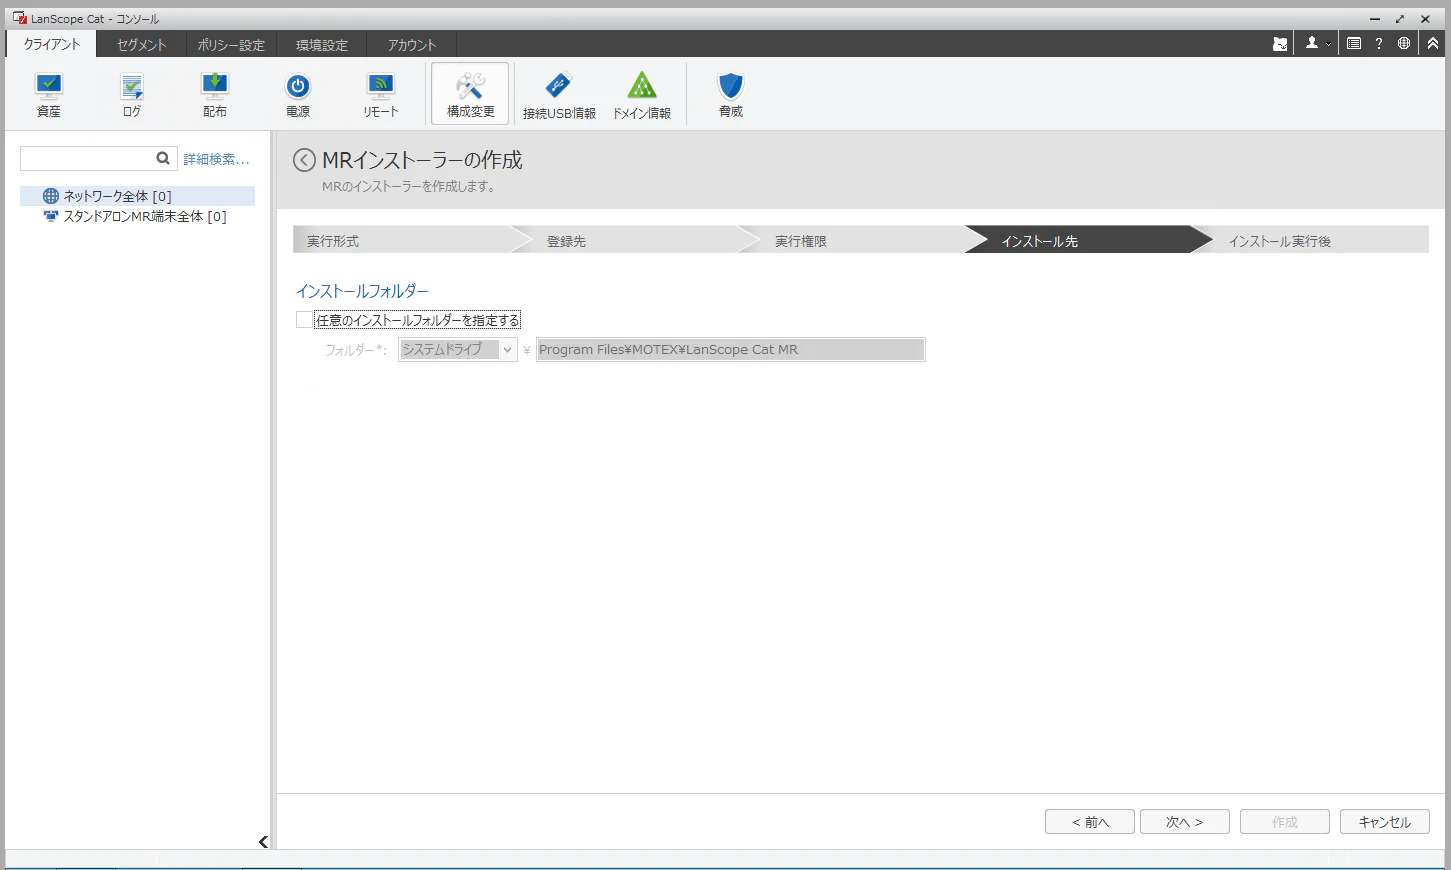Open the 資産 (Assets) toolbar icon
This screenshot has width=1451, height=870.
(49, 95)
